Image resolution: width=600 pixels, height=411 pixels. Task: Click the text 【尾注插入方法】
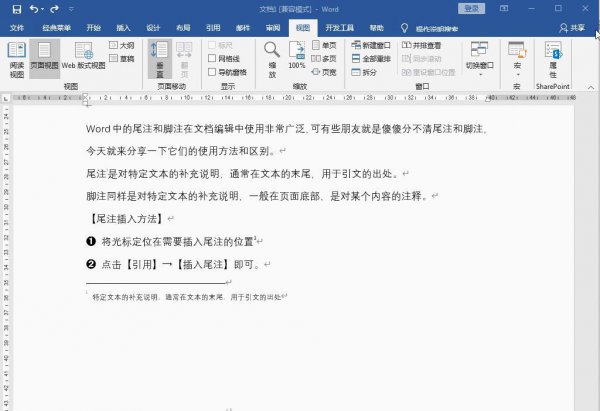coord(126,219)
